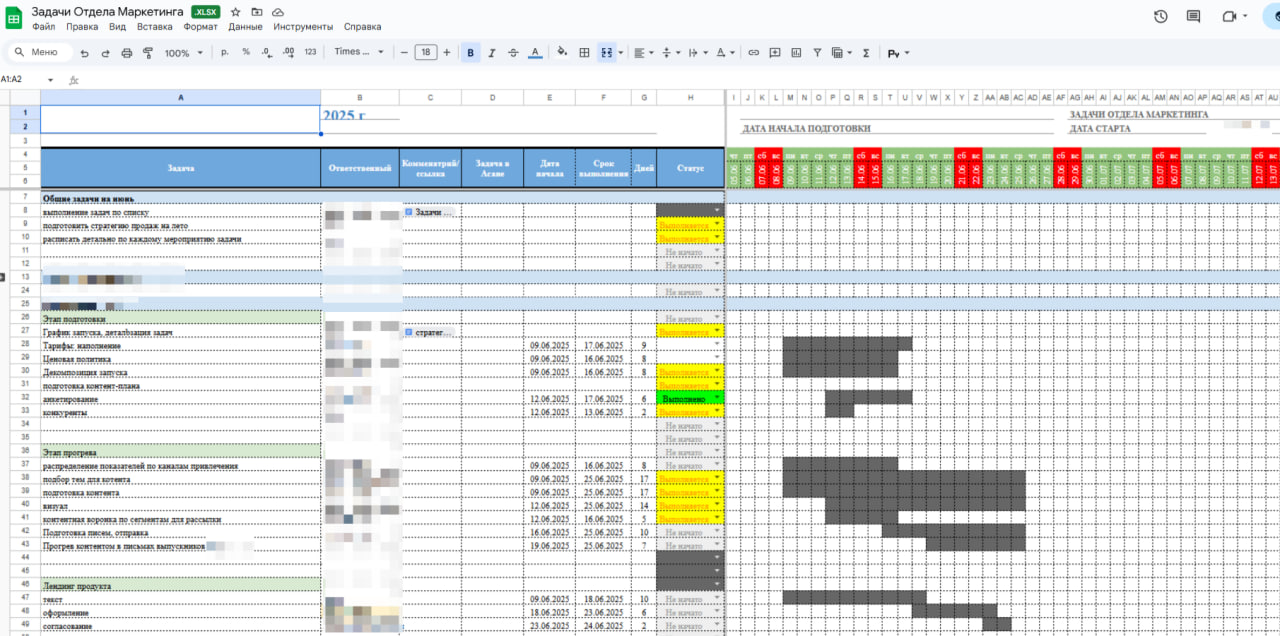1280x636 pixels.
Task: Toggle italic formatting
Action: pyautogui.click(x=491, y=53)
